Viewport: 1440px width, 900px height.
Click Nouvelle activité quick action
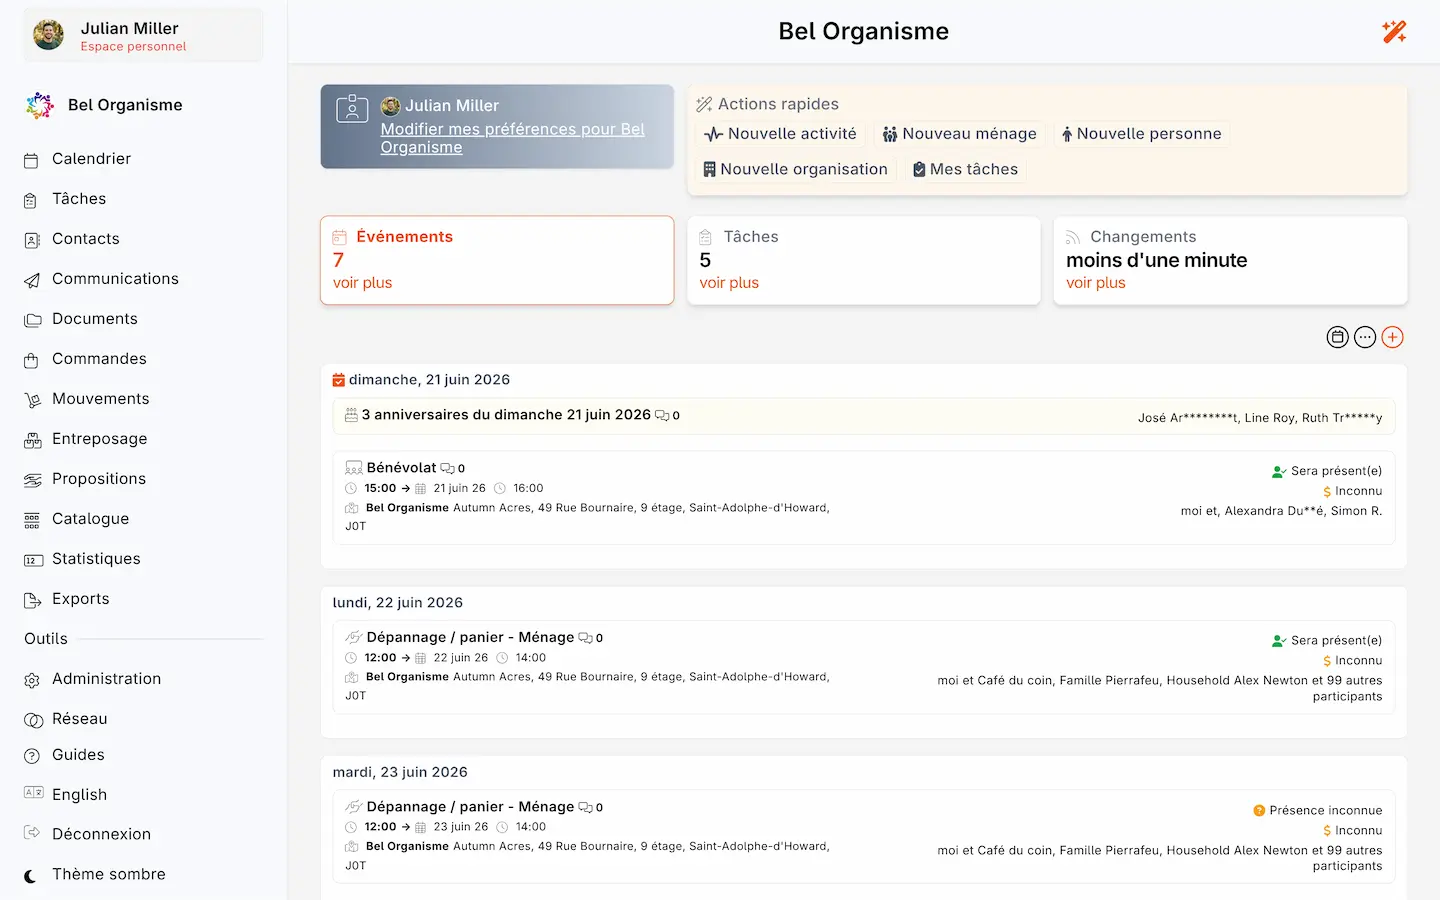(x=781, y=134)
